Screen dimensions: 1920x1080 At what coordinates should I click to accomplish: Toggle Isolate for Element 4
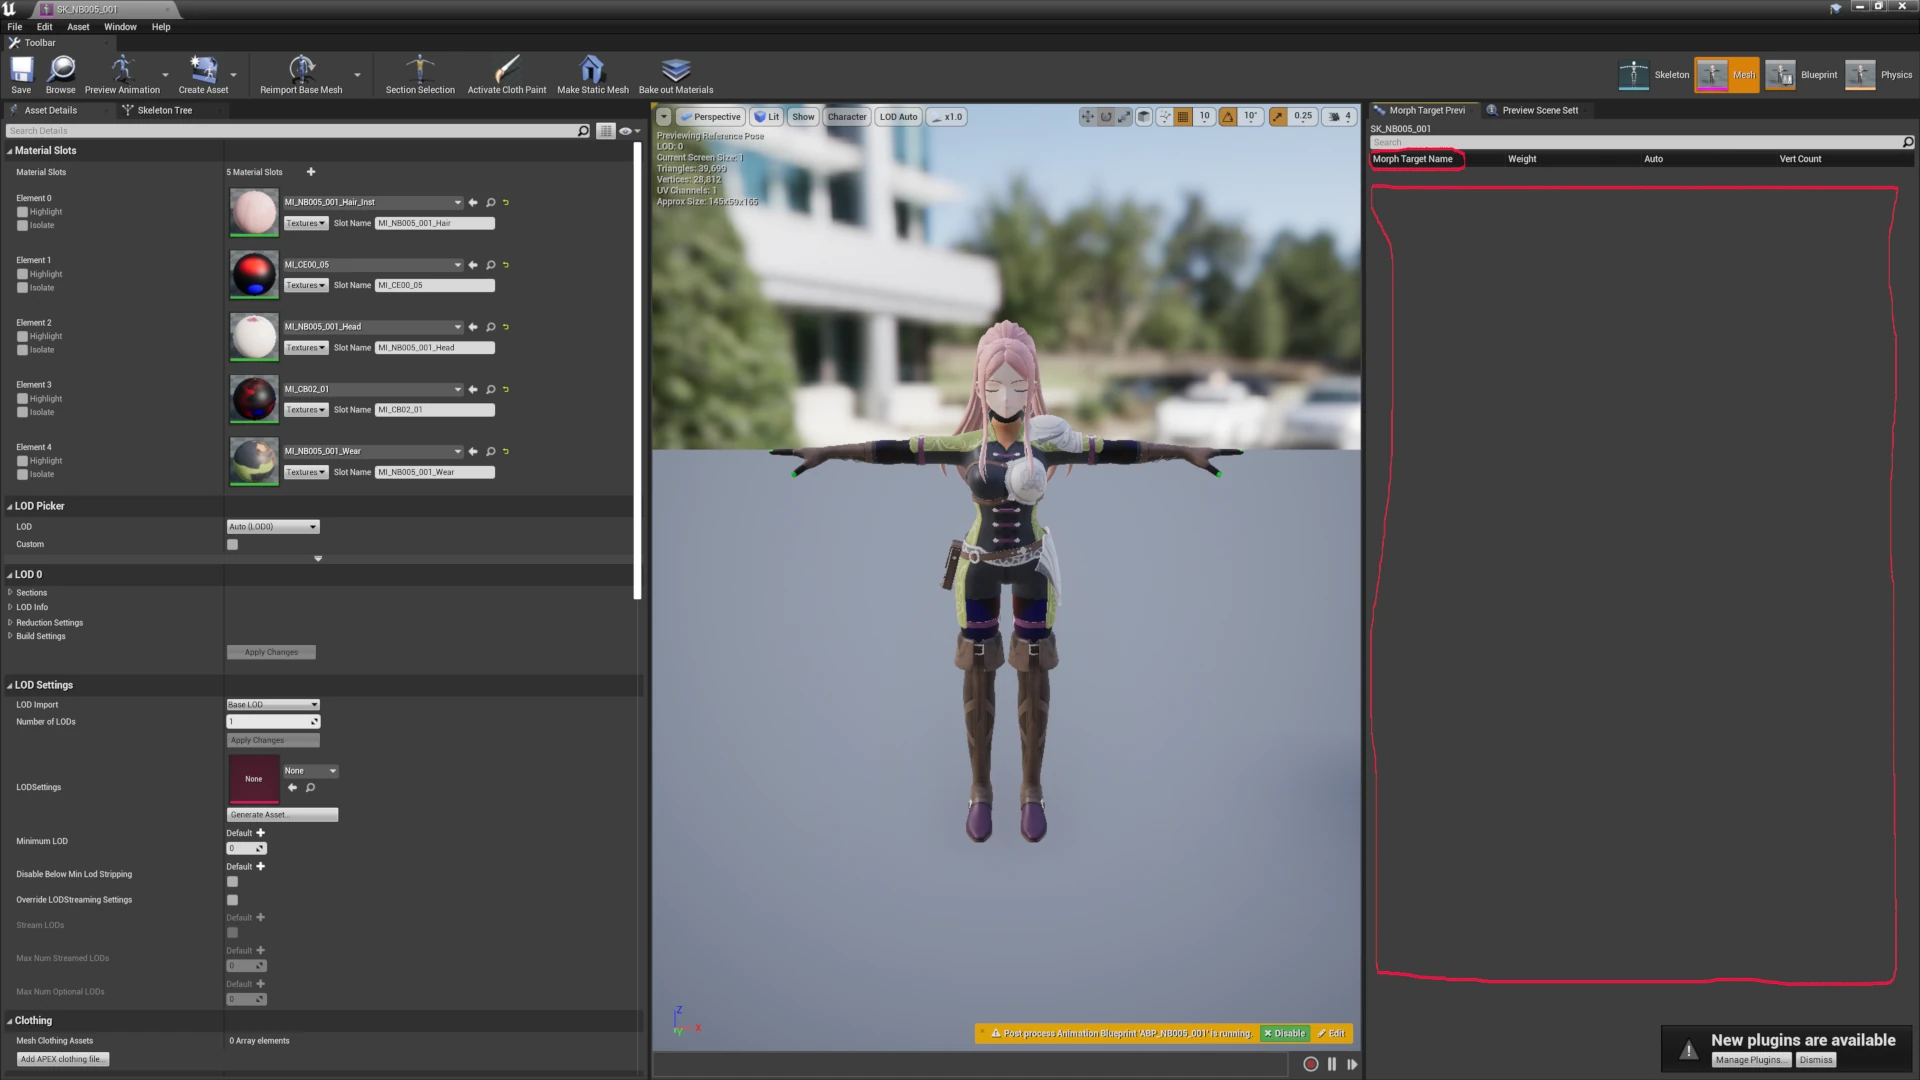click(22, 475)
